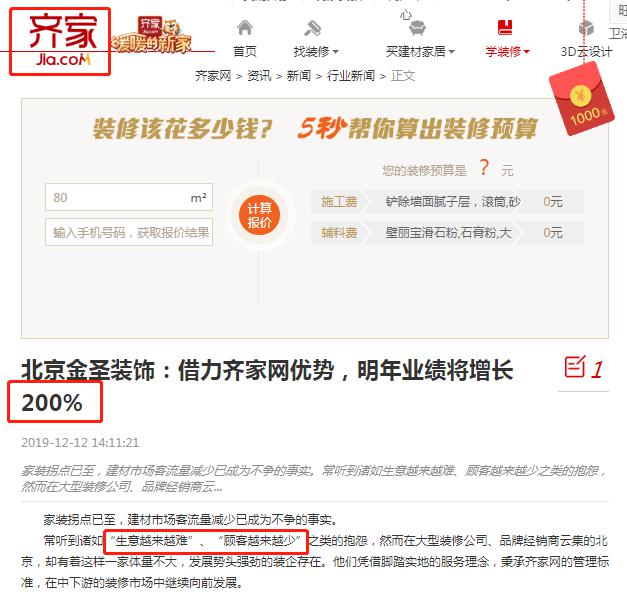Click the 齐家 Jia.com logo
Image resolution: width=627 pixels, height=598 pixels.
coord(60,42)
